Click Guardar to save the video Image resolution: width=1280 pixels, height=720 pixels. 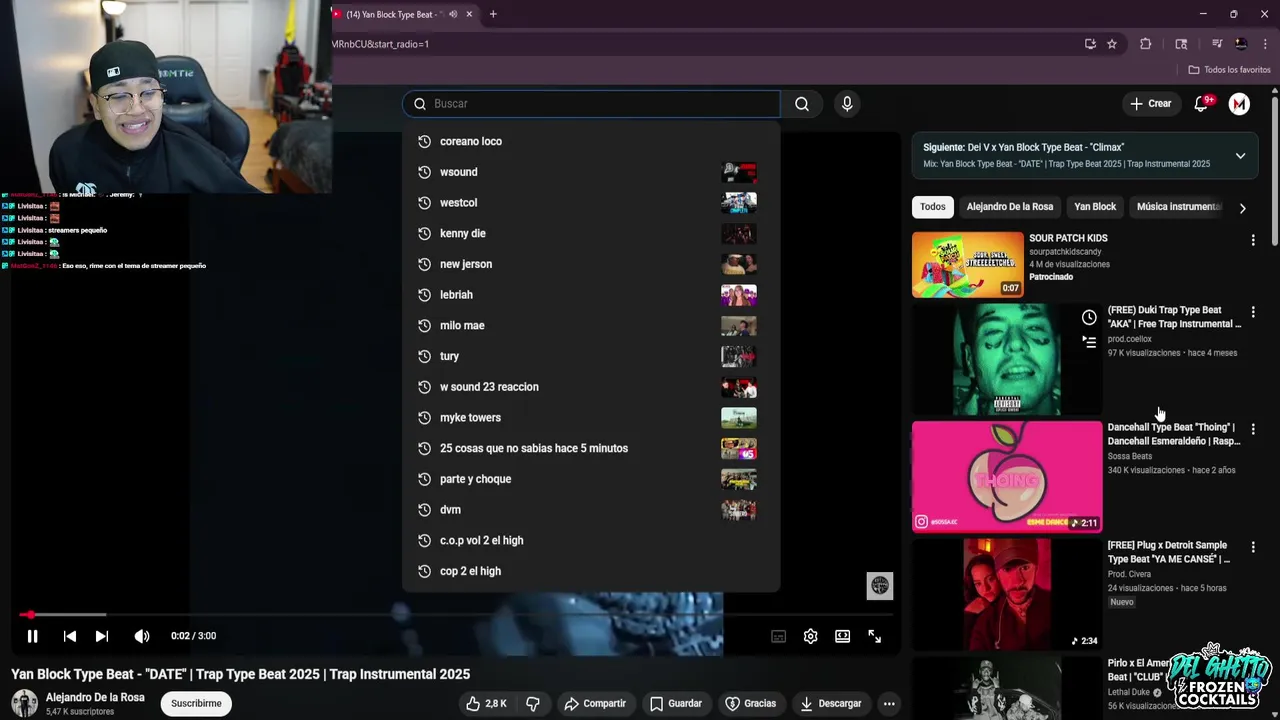coord(676,704)
